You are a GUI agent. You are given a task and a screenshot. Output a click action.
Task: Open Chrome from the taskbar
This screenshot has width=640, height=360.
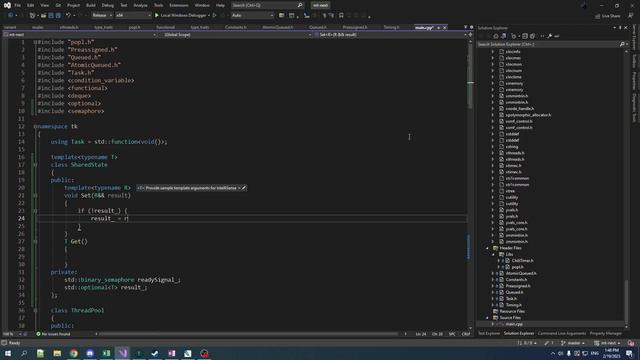pyautogui.click(x=73, y=353)
